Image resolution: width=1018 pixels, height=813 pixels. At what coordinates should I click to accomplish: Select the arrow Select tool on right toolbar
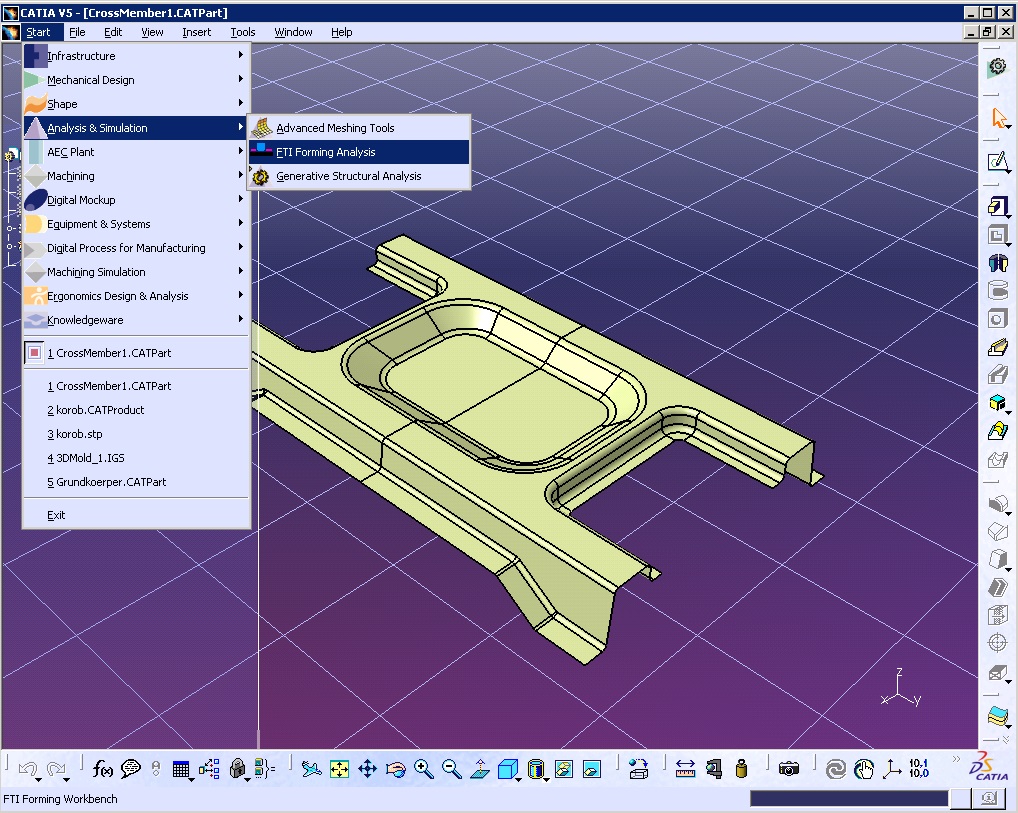click(x=999, y=119)
